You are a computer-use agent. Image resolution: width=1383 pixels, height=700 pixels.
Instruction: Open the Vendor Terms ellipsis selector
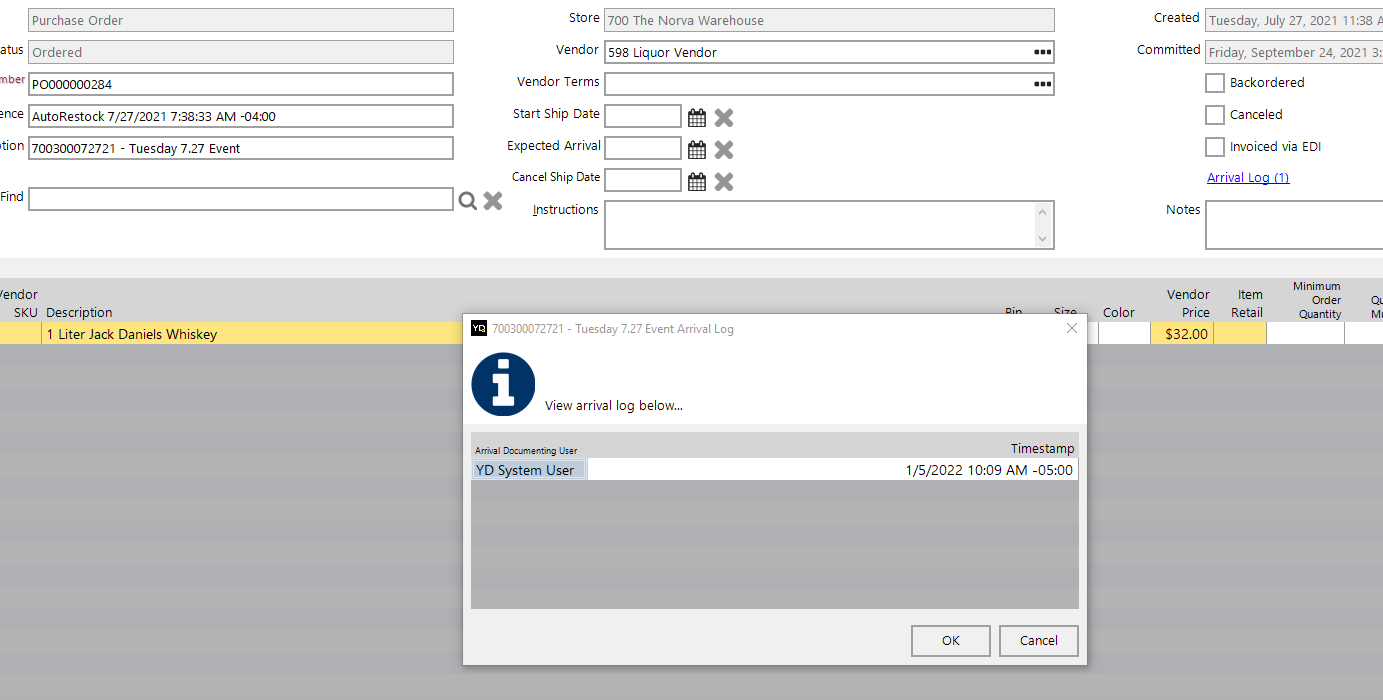pyautogui.click(x=1042, y=84)
